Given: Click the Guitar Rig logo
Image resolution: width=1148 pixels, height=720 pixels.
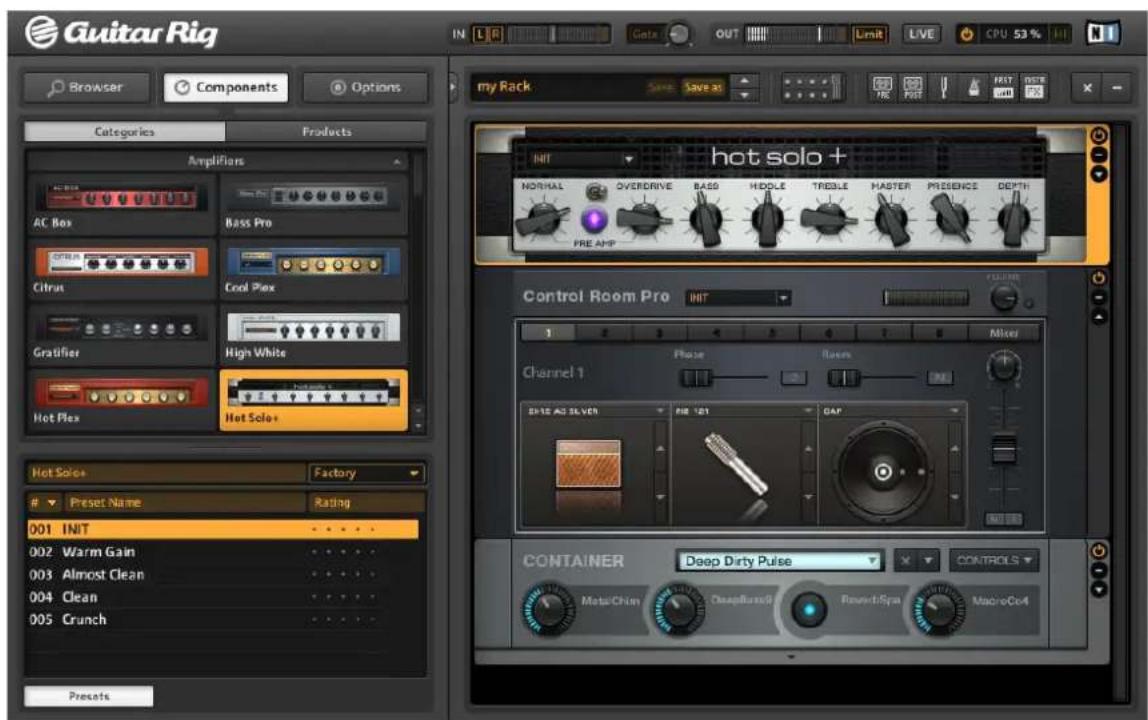Looking at the screenshot, I should (122, 33).
